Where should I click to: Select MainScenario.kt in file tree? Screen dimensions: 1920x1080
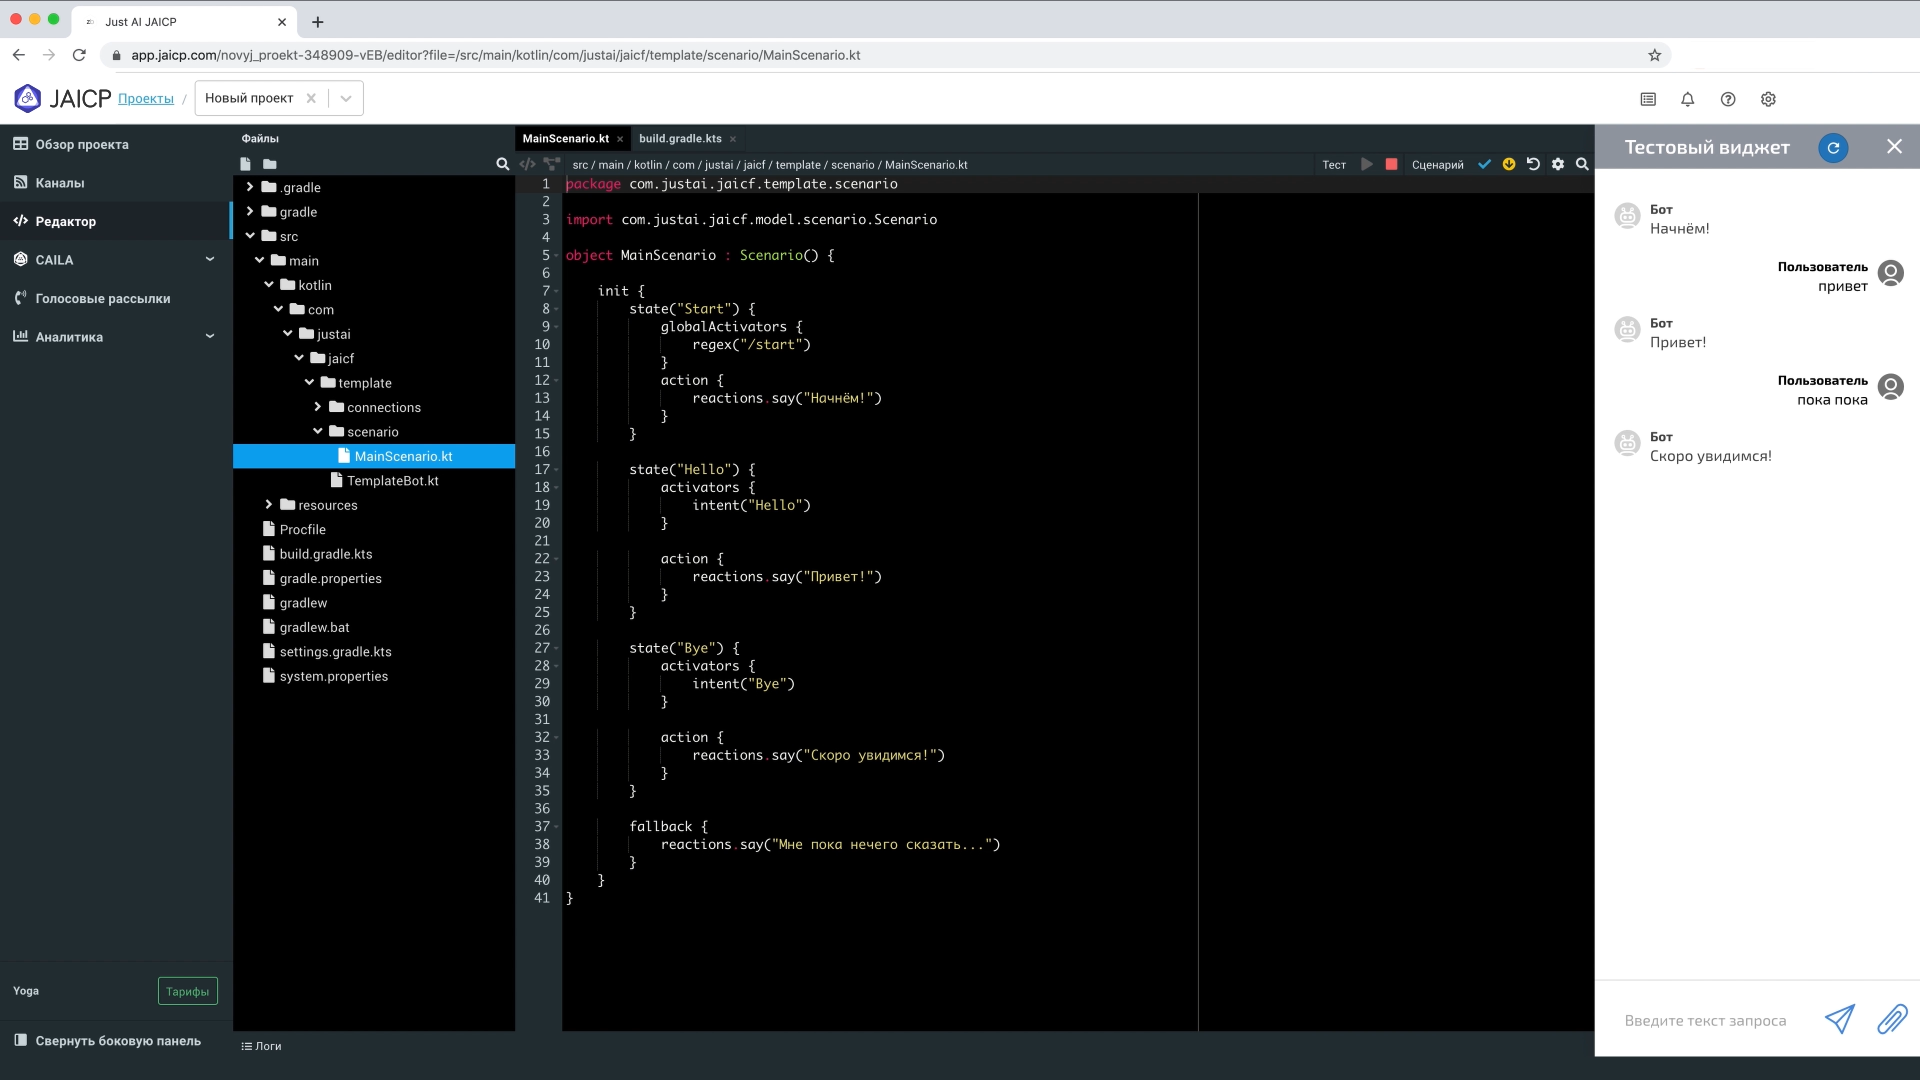tap(374, 456)
